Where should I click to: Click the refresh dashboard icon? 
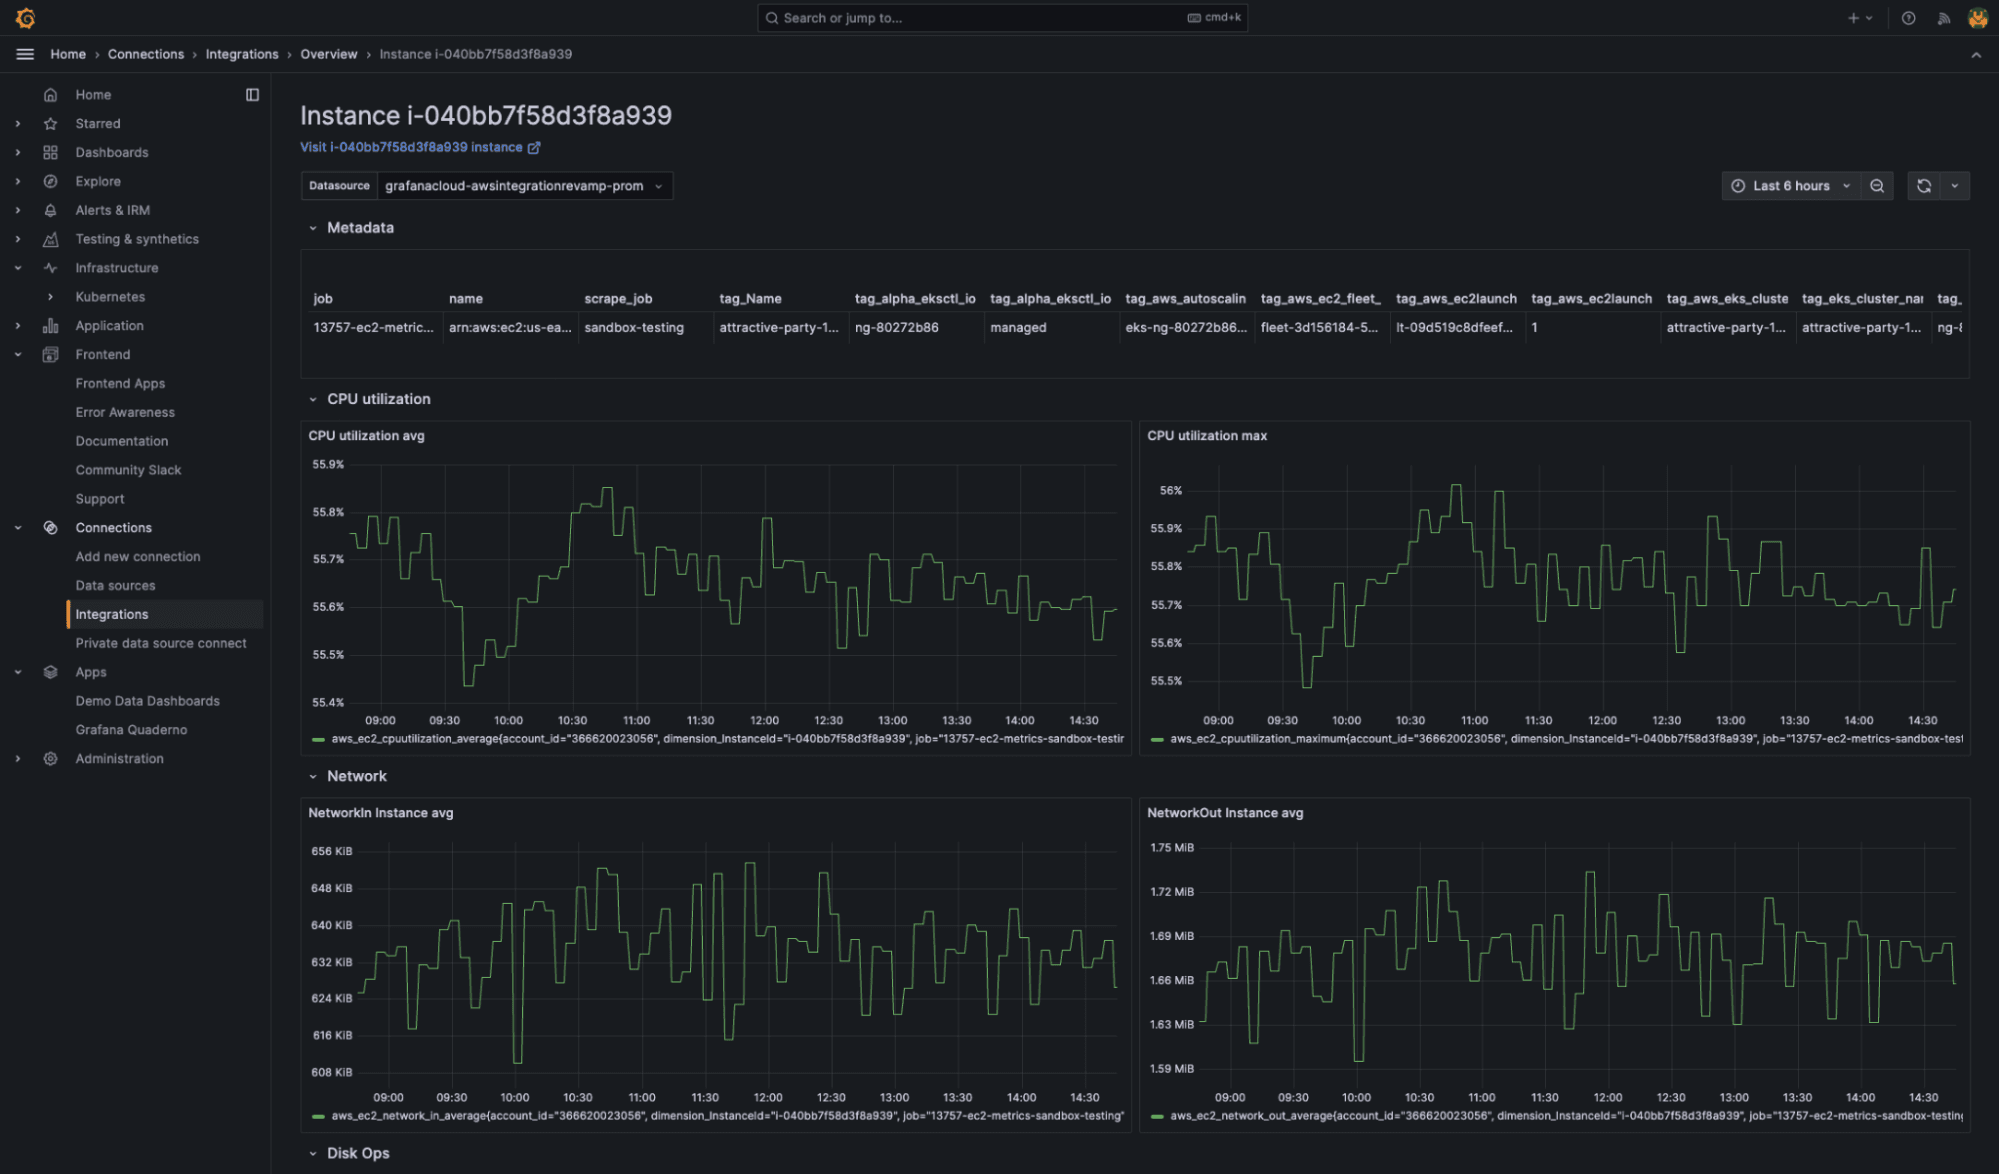pos(1924,185)
